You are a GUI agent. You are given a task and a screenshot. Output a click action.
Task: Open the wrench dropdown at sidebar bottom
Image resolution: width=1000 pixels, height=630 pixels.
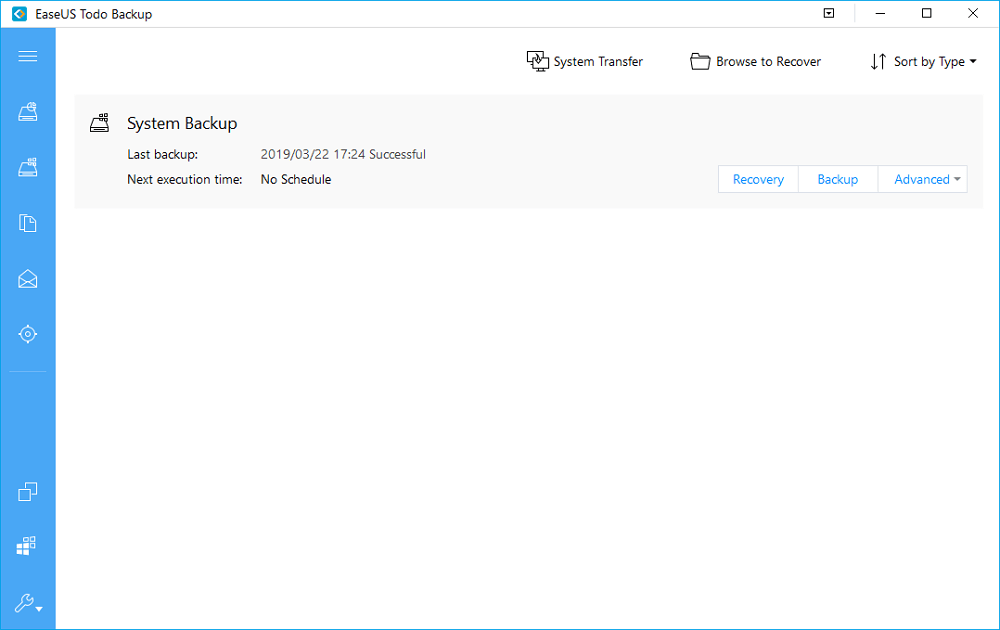pos(27,604)
